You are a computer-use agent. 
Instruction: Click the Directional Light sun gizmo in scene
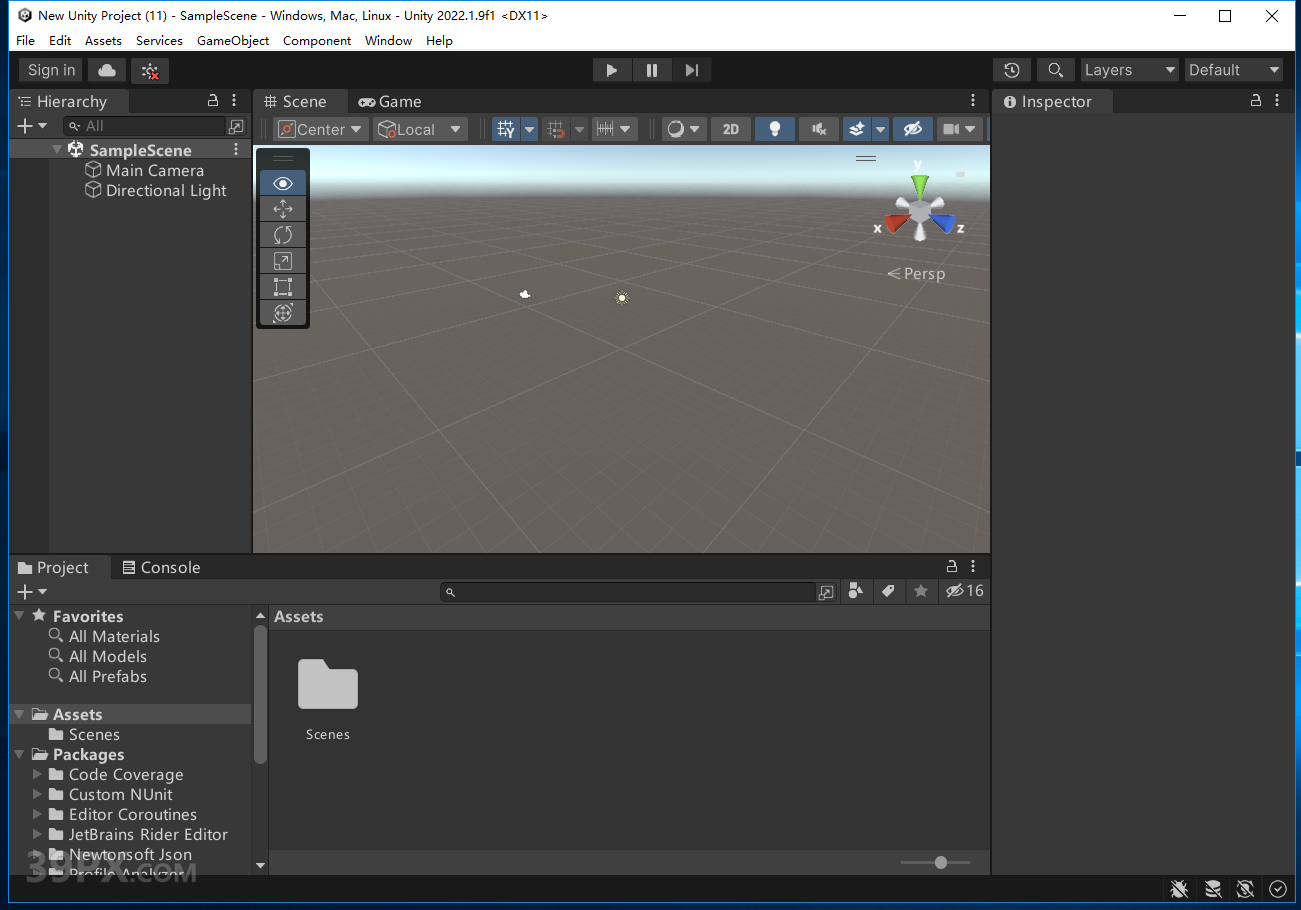tap(622, 298)
